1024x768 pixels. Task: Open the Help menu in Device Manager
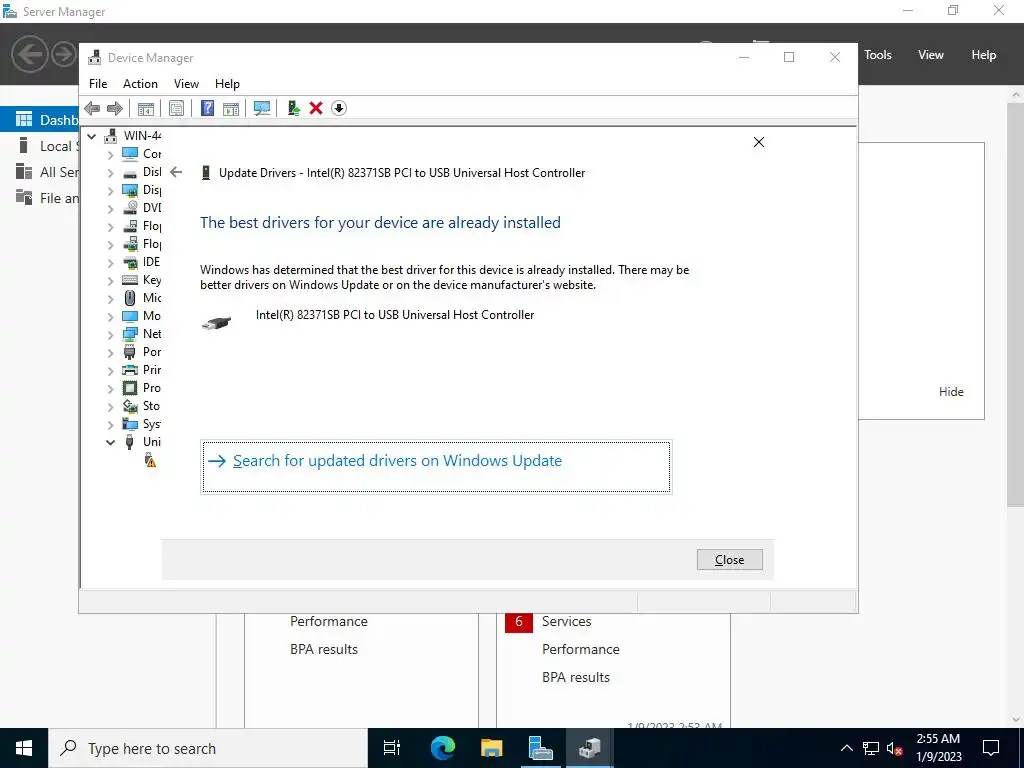(227, 84)
